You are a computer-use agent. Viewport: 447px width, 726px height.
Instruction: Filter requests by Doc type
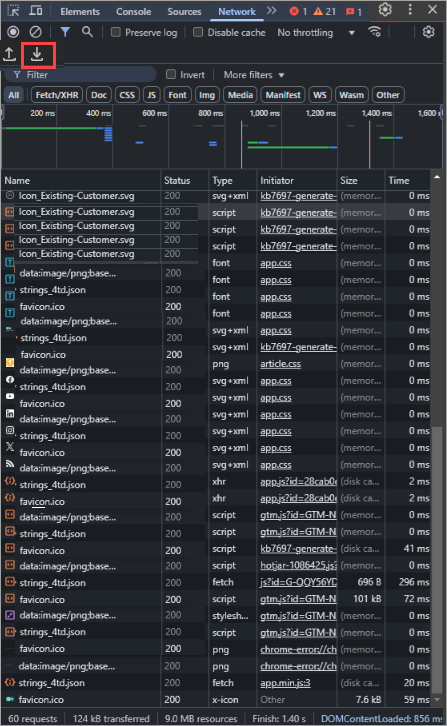99,95
